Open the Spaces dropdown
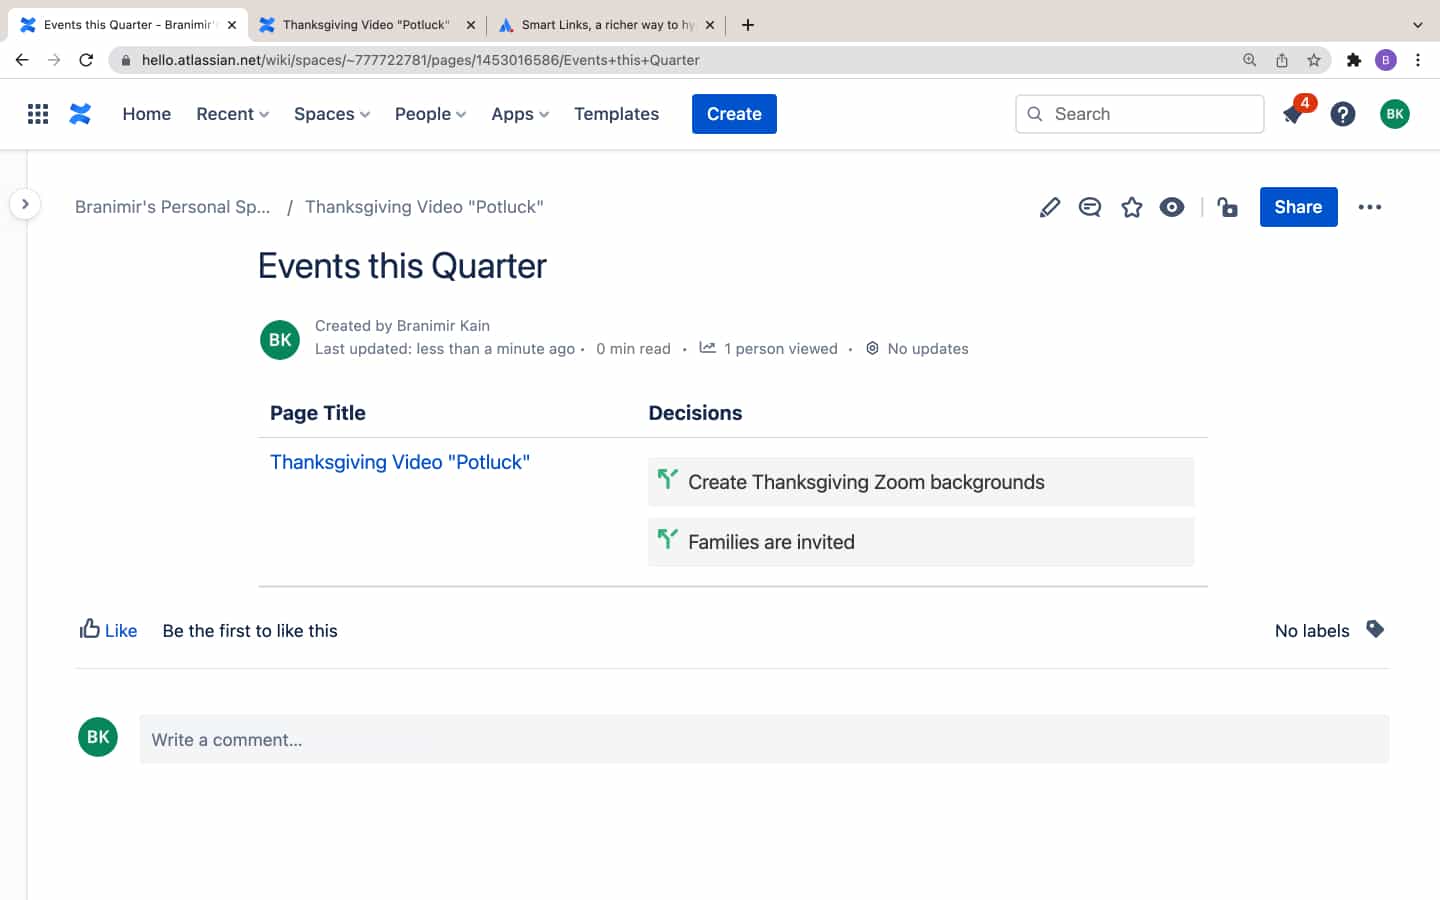Image resolution: width=1440 pixels, height=900 pixels. [331, 114]
